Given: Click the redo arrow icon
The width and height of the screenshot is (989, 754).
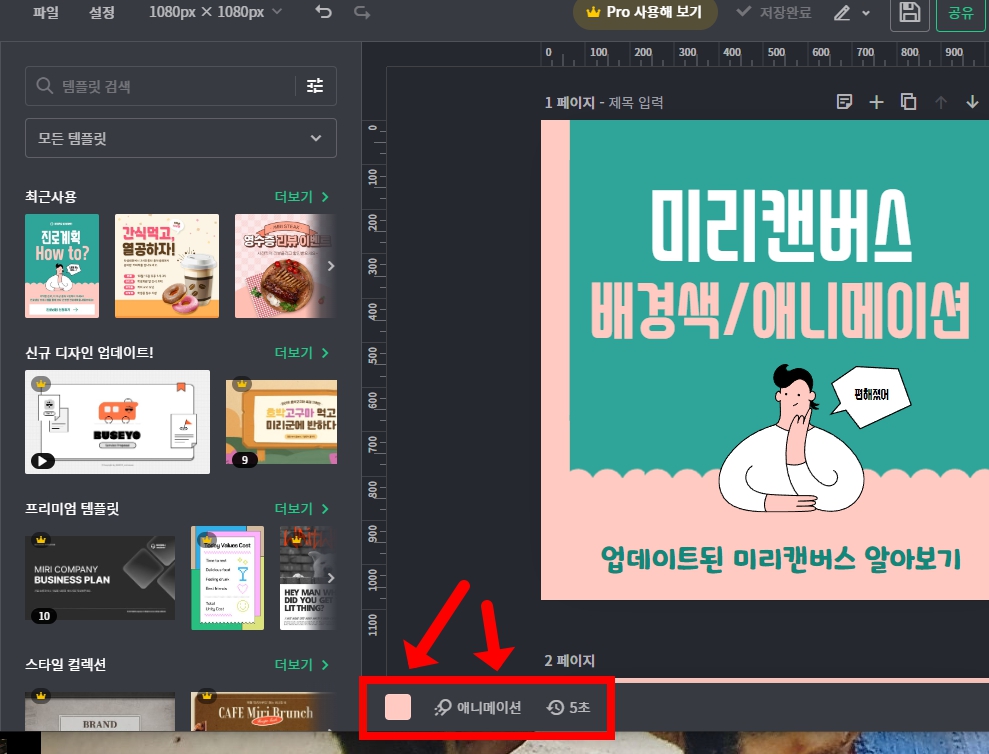Looking at the screenshot, I should [x=360, y=13].
